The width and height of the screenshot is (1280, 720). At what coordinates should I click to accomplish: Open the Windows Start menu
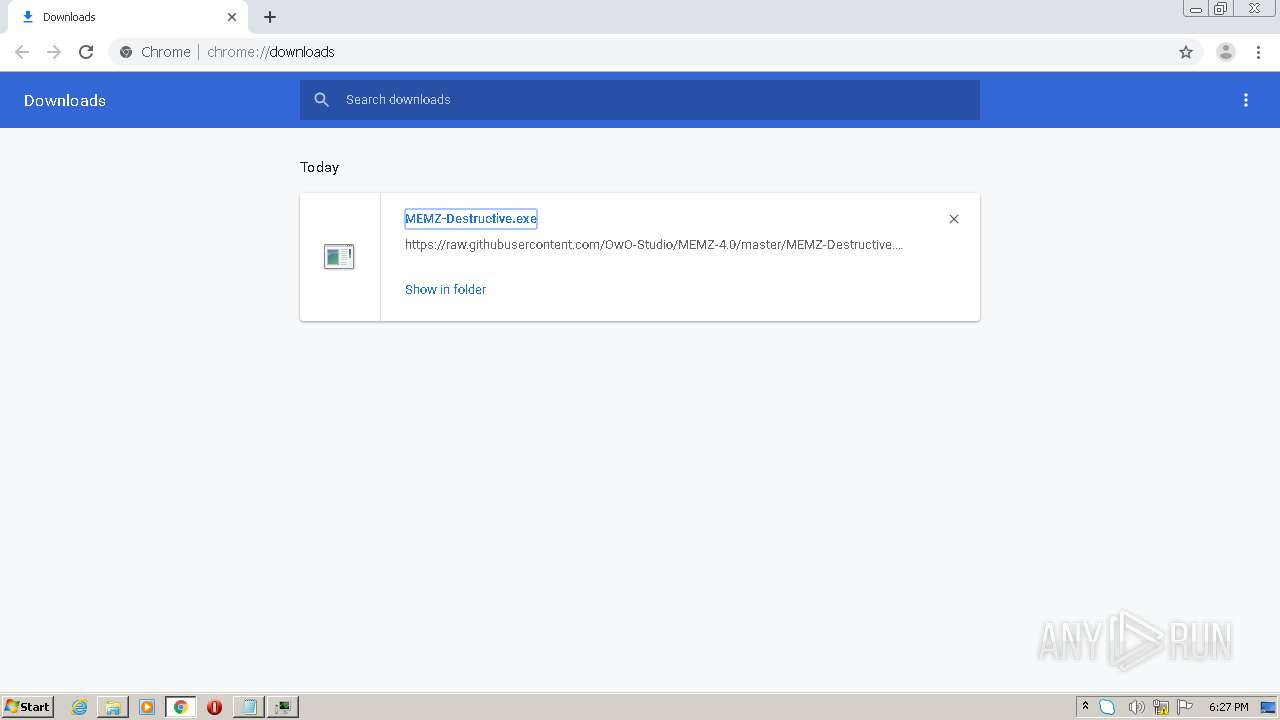point(28,707)
